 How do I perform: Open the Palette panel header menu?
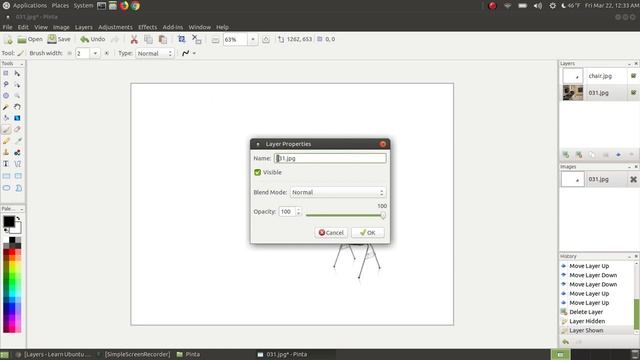click(22, 209)
